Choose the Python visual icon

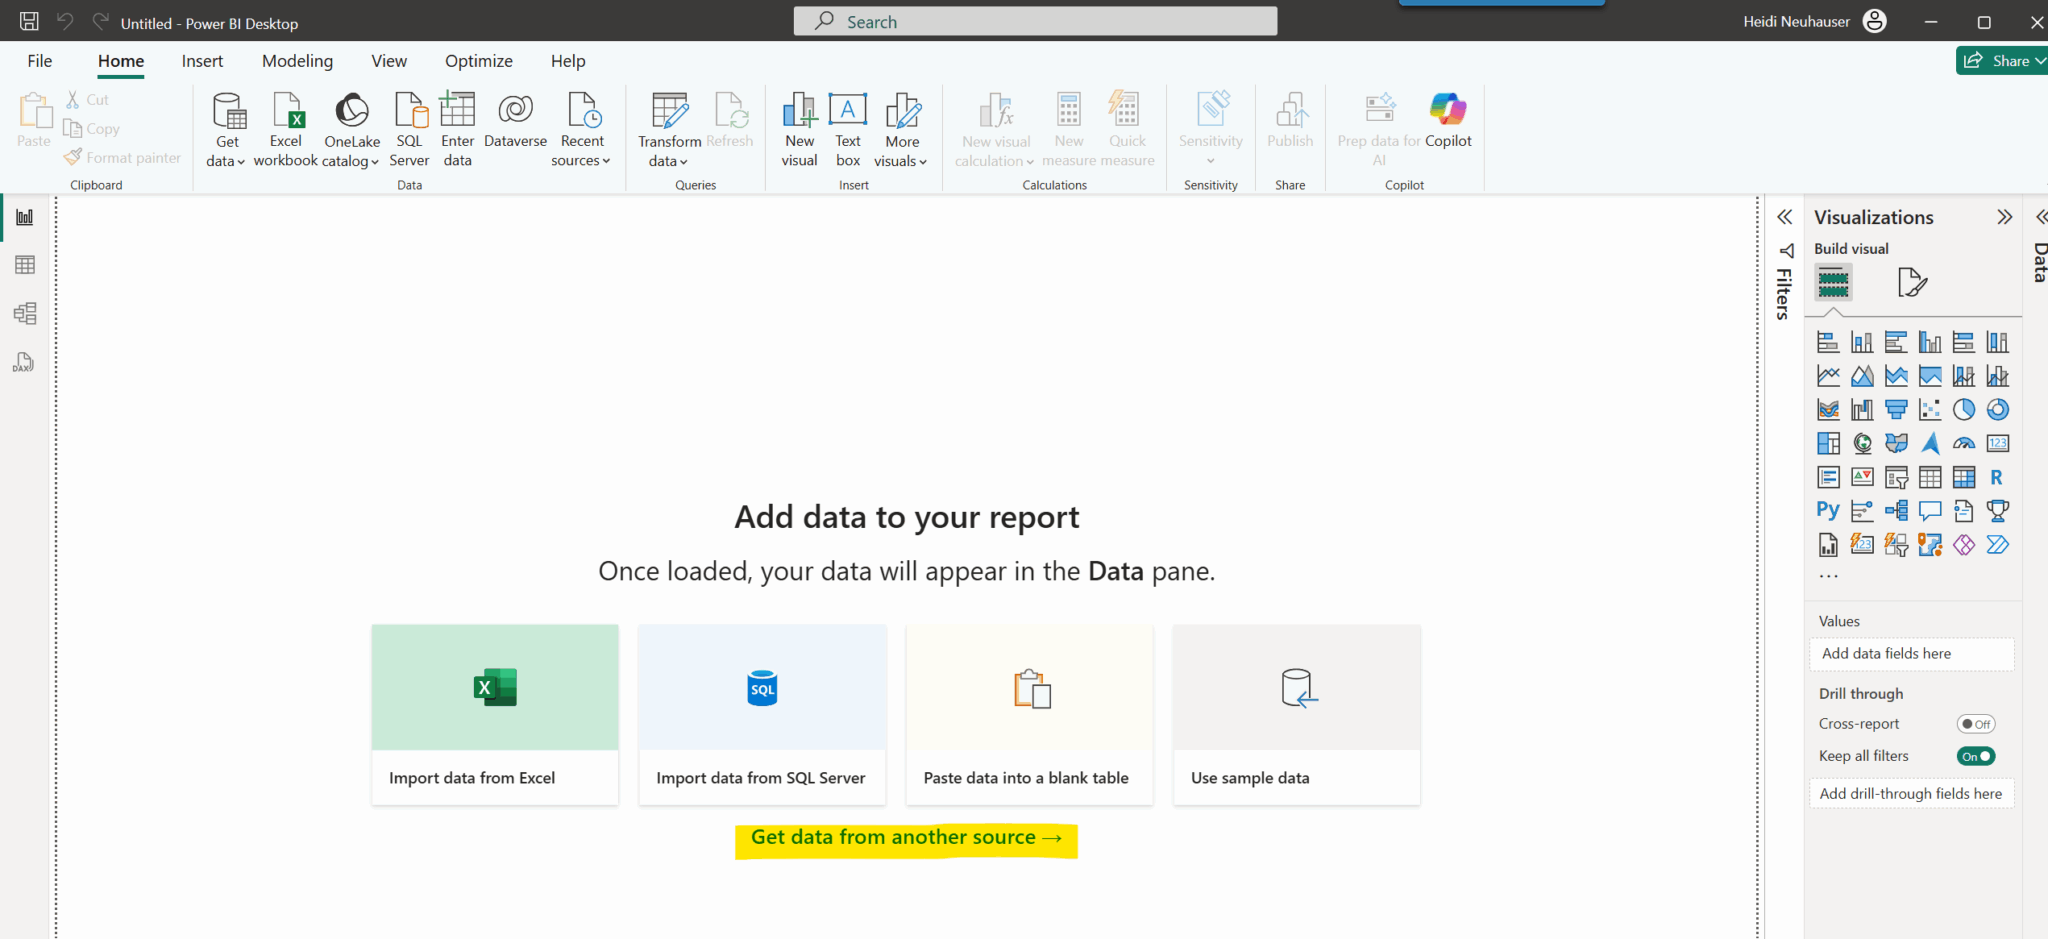click(1828, 511)
